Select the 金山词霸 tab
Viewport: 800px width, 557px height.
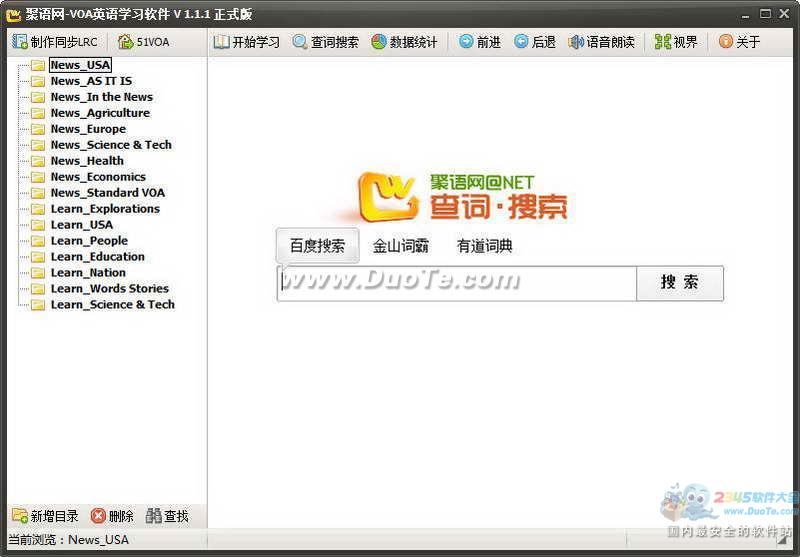(x=400, y=246)
